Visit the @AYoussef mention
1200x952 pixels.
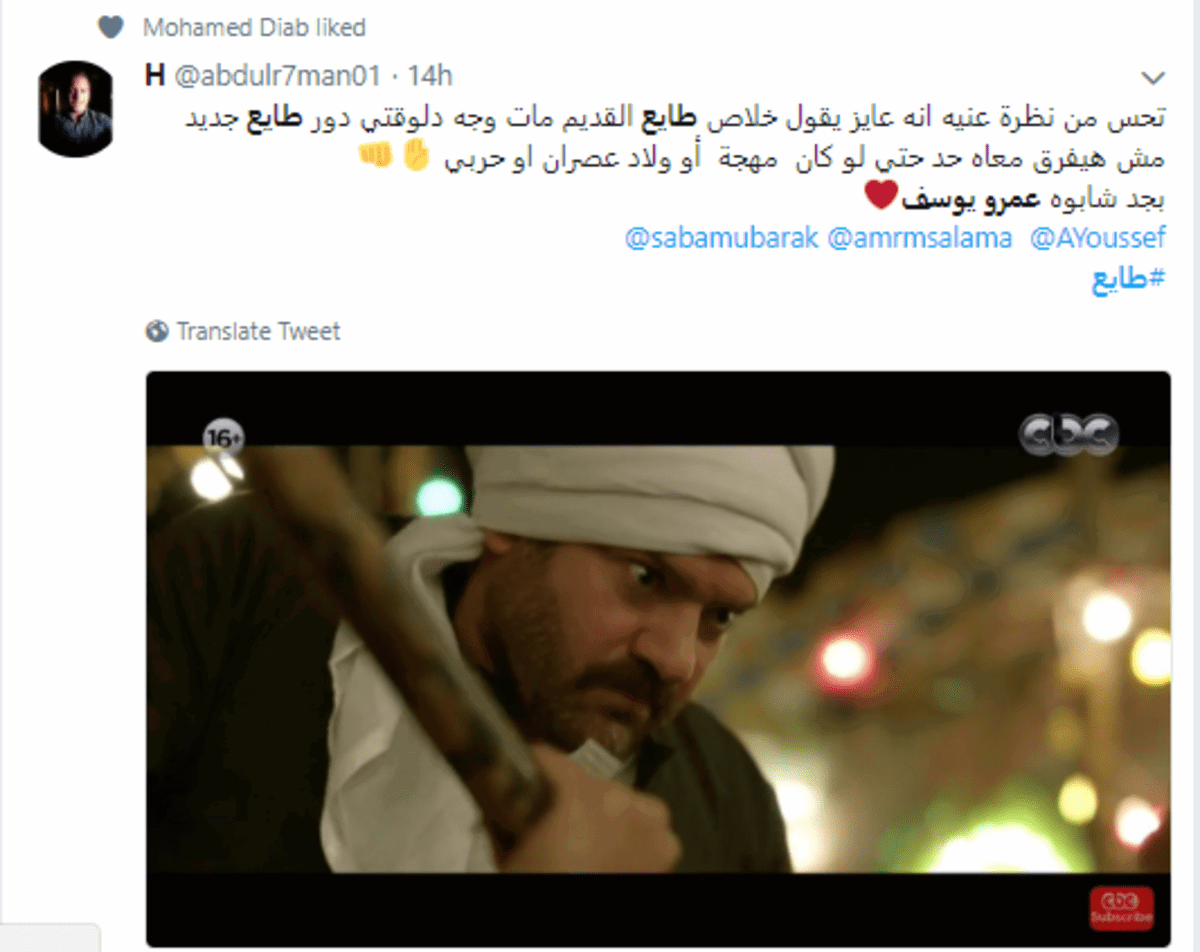[1097, 239]
